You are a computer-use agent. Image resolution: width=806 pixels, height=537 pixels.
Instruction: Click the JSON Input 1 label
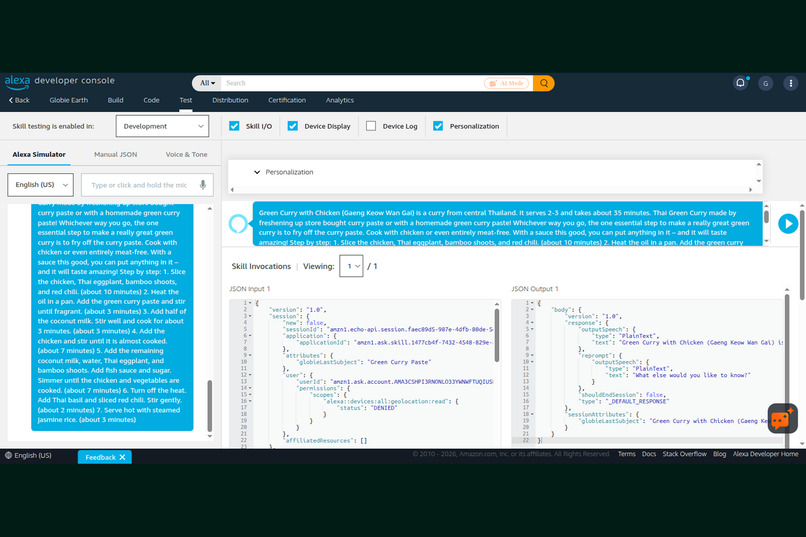pos(250,289)
